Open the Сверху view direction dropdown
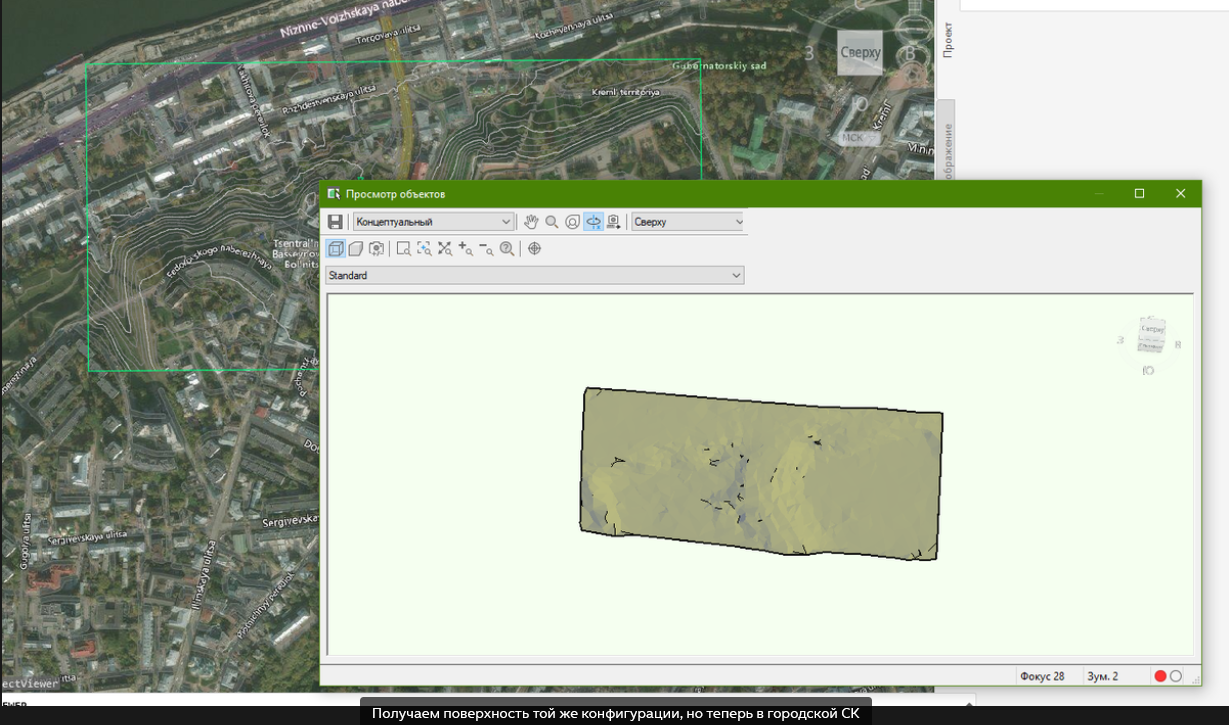The image size is (1229, 725). pos(689,222)
